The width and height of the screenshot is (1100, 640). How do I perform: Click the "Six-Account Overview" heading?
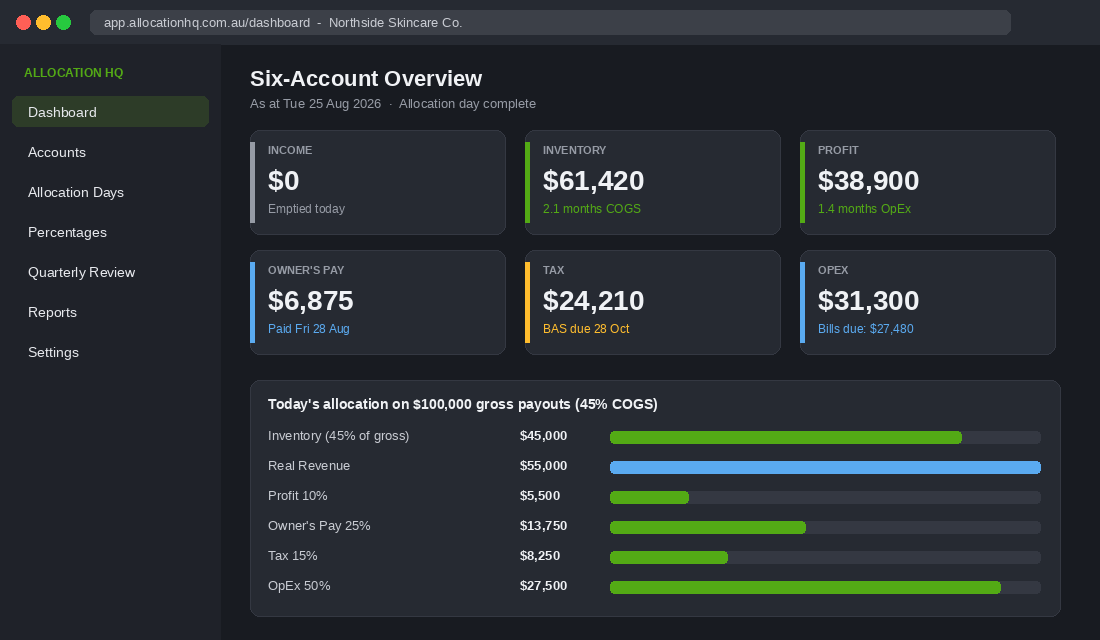(x=366, y=79)
